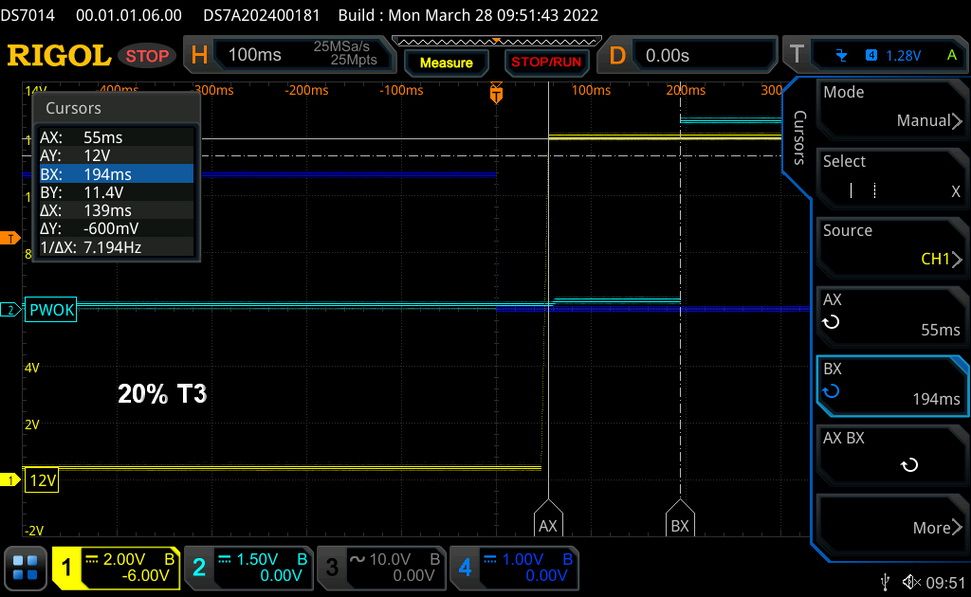Click the channel 1 ground marker
Image resolution: width=971 pixels, height=597 pixels.
pos(10,480)
